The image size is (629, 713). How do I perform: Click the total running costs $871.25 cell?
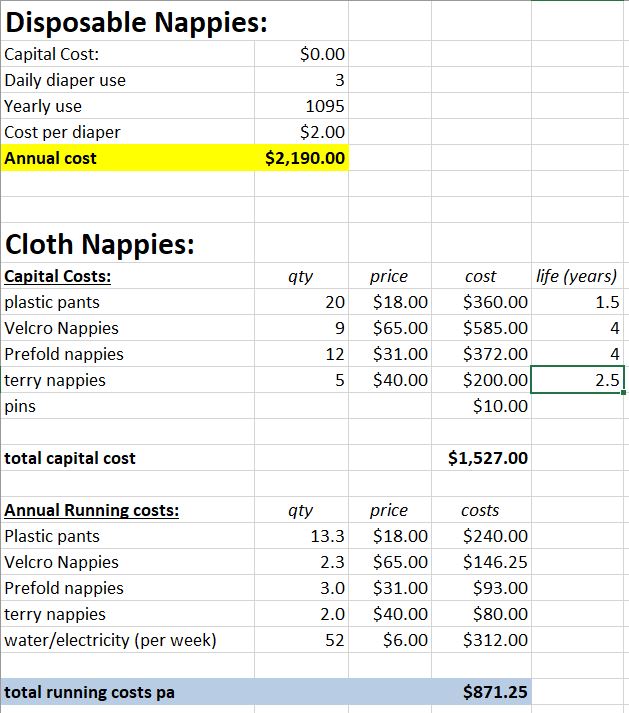click(x=495, y=692)
